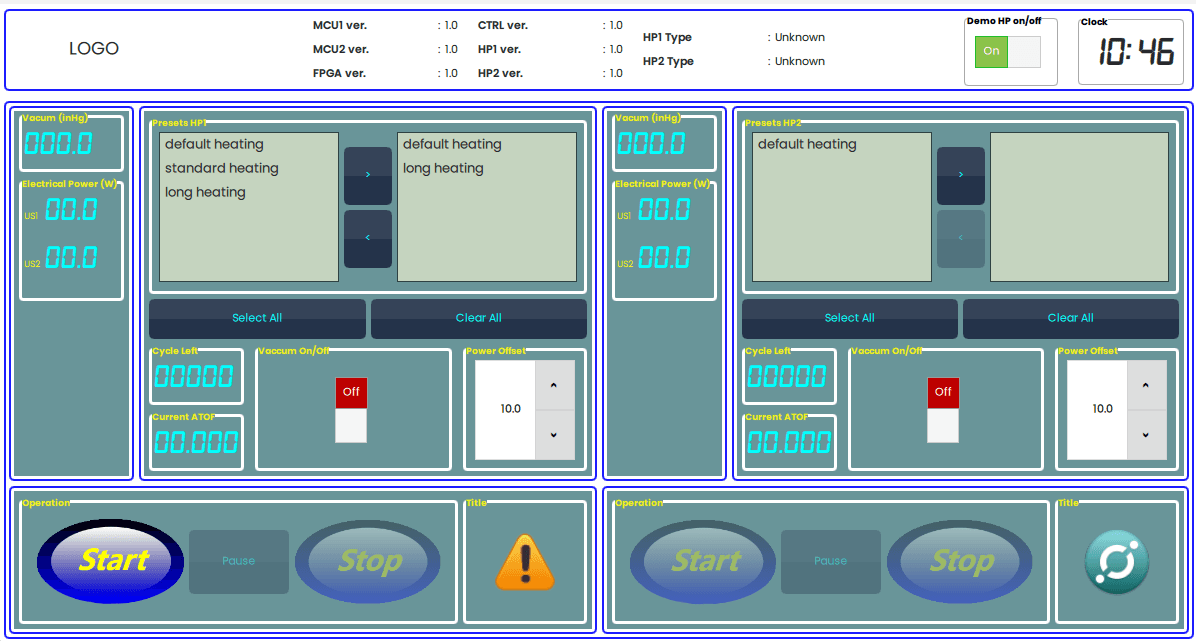Toggle HP2 Vaccum On/Off switch
The width and height of the screenshot is (1196, 641).
coord(943,410)
